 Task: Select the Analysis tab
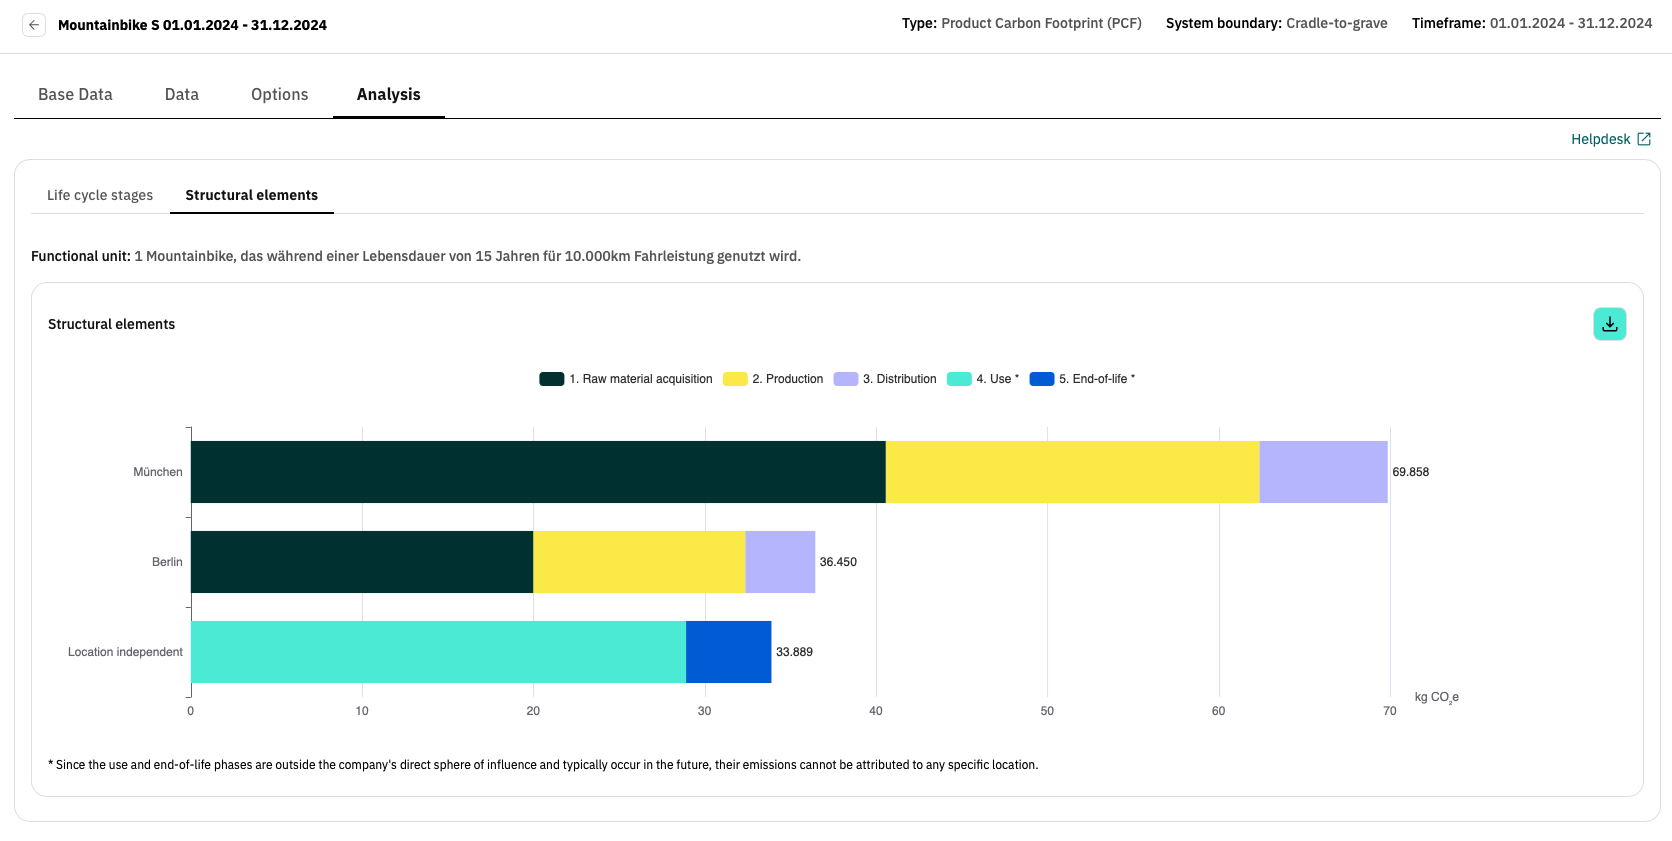point(388,94)
